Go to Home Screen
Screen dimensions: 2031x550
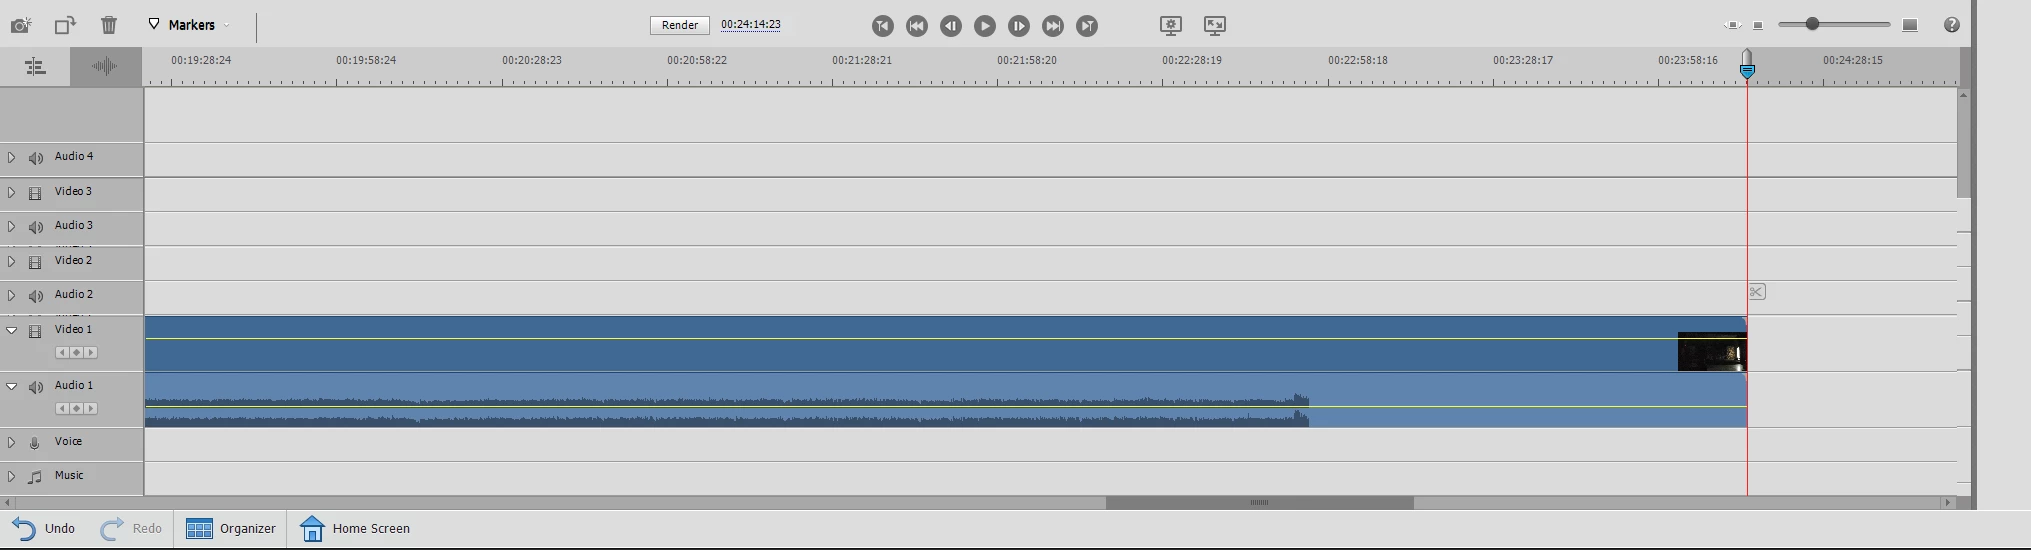coord(355,529)
